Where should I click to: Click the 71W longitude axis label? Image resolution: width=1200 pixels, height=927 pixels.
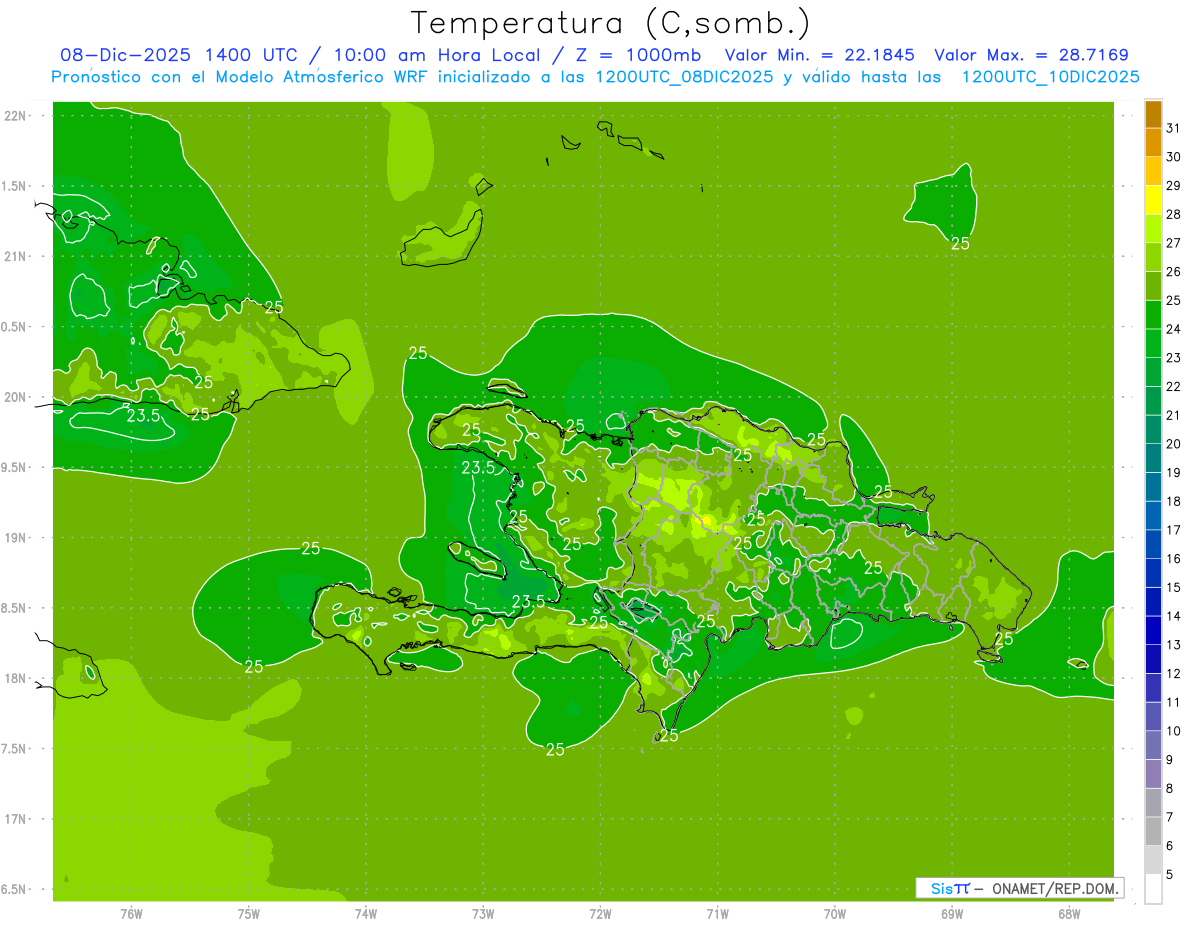[717, 913]
